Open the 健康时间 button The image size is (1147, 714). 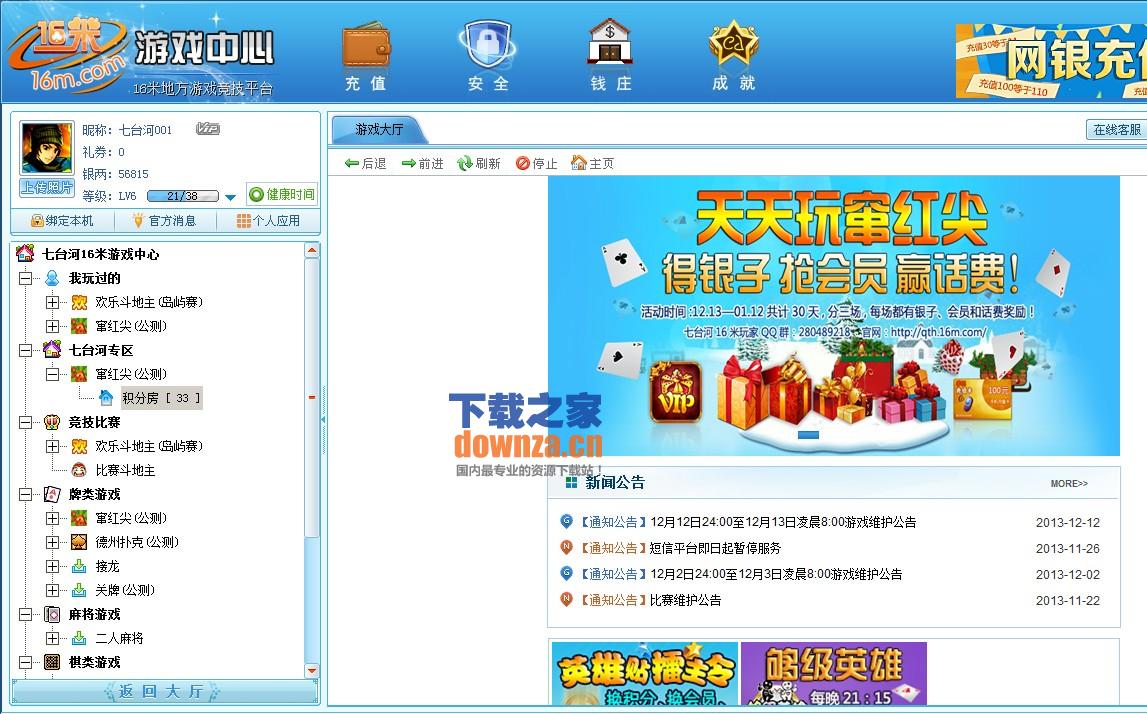282,194
